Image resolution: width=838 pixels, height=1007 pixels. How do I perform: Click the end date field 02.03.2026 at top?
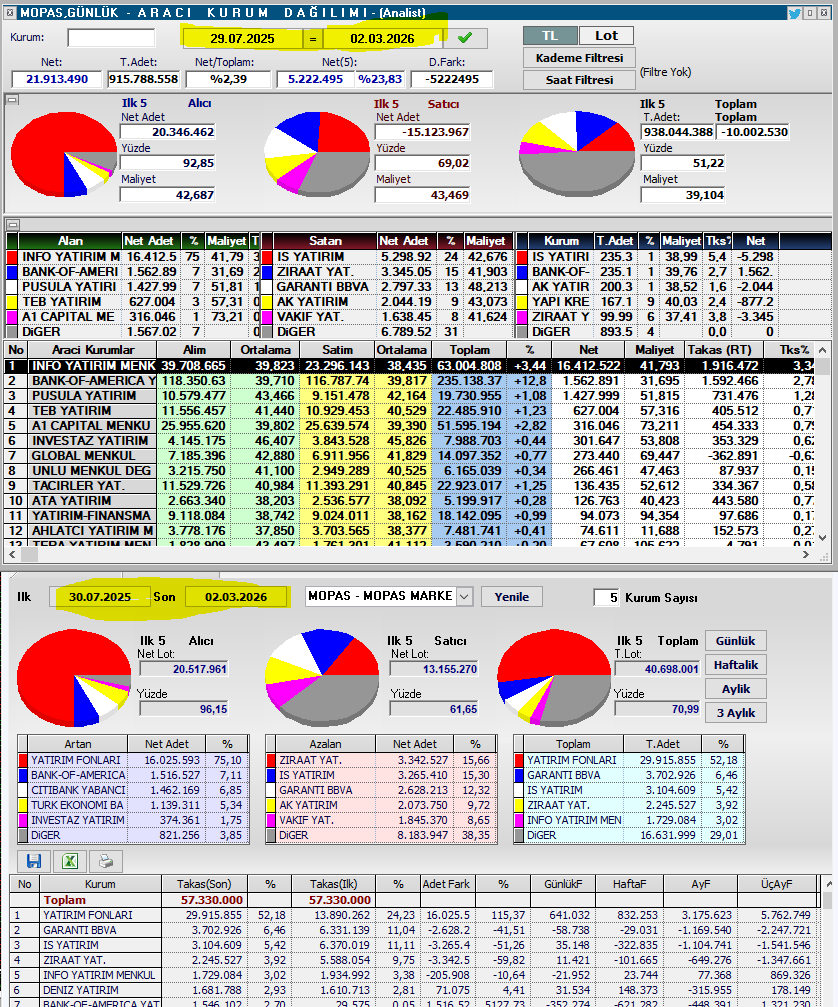click(x=382, y=39)
